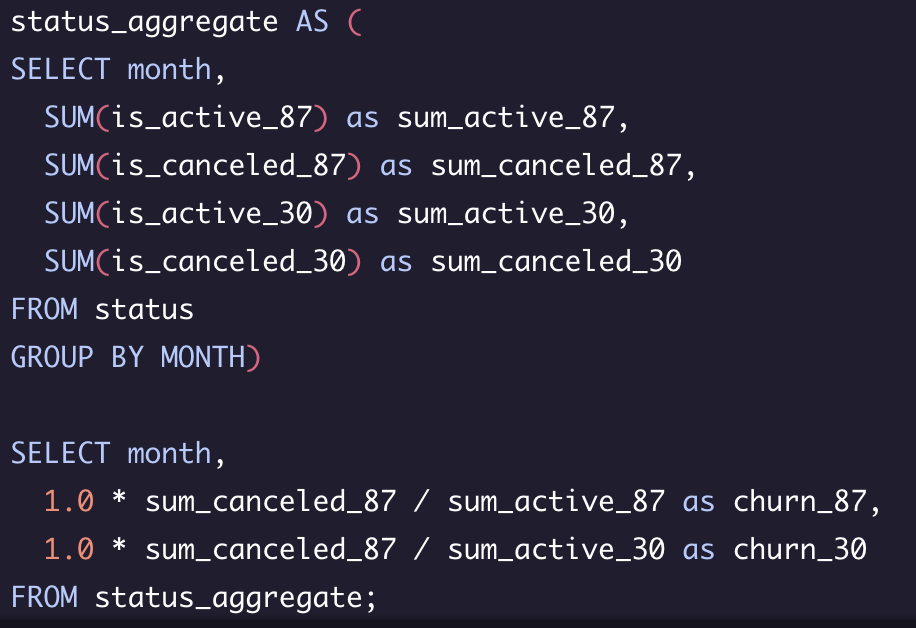Click is_canceled_87 inside the SUM call
The image size is (916, 628).
[229, 165]
